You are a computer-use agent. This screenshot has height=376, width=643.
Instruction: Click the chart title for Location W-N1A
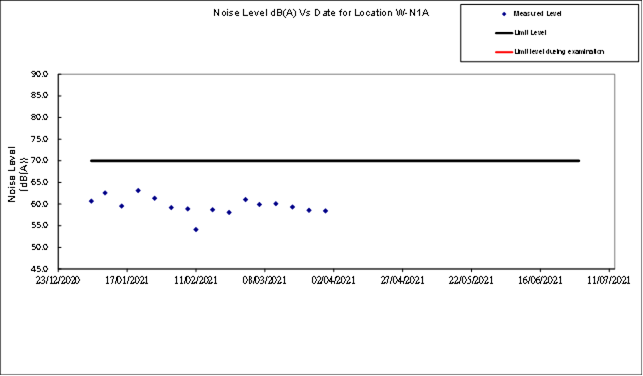pyautogui.click(x=321, y=13)
